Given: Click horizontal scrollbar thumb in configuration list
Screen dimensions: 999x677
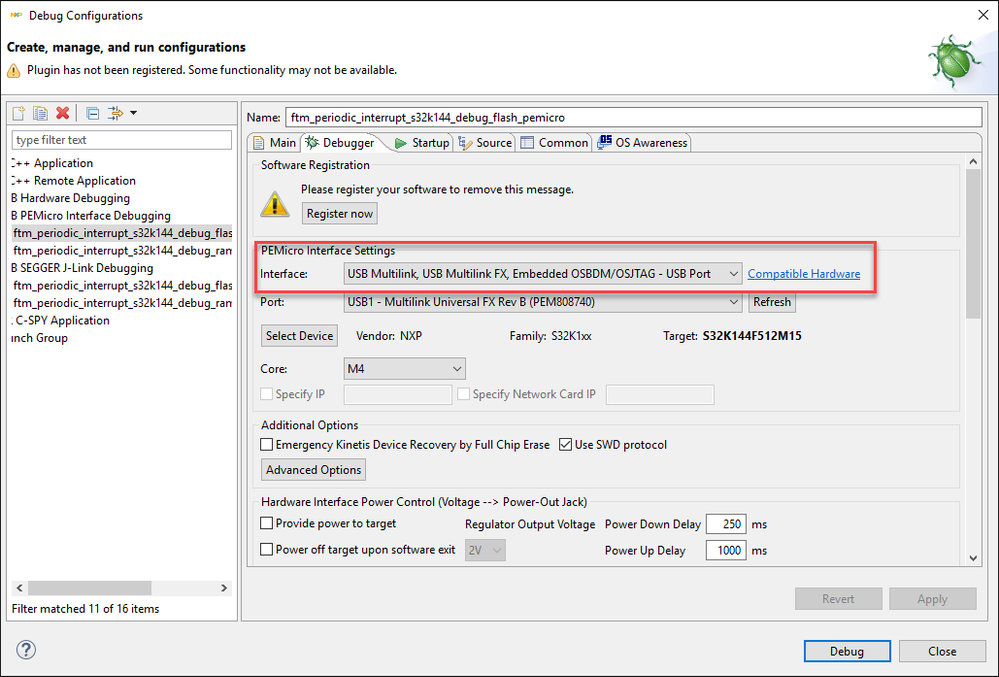Looking at the screenshot, I should [x=90, y=588].
